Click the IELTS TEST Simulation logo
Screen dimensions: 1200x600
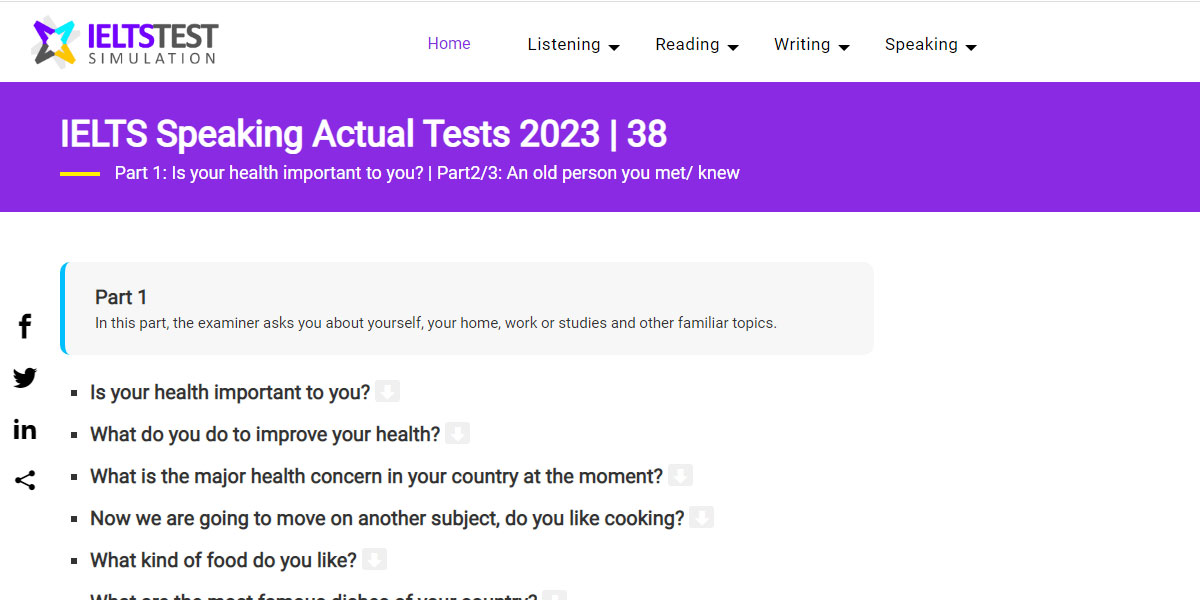pos(124,40)
